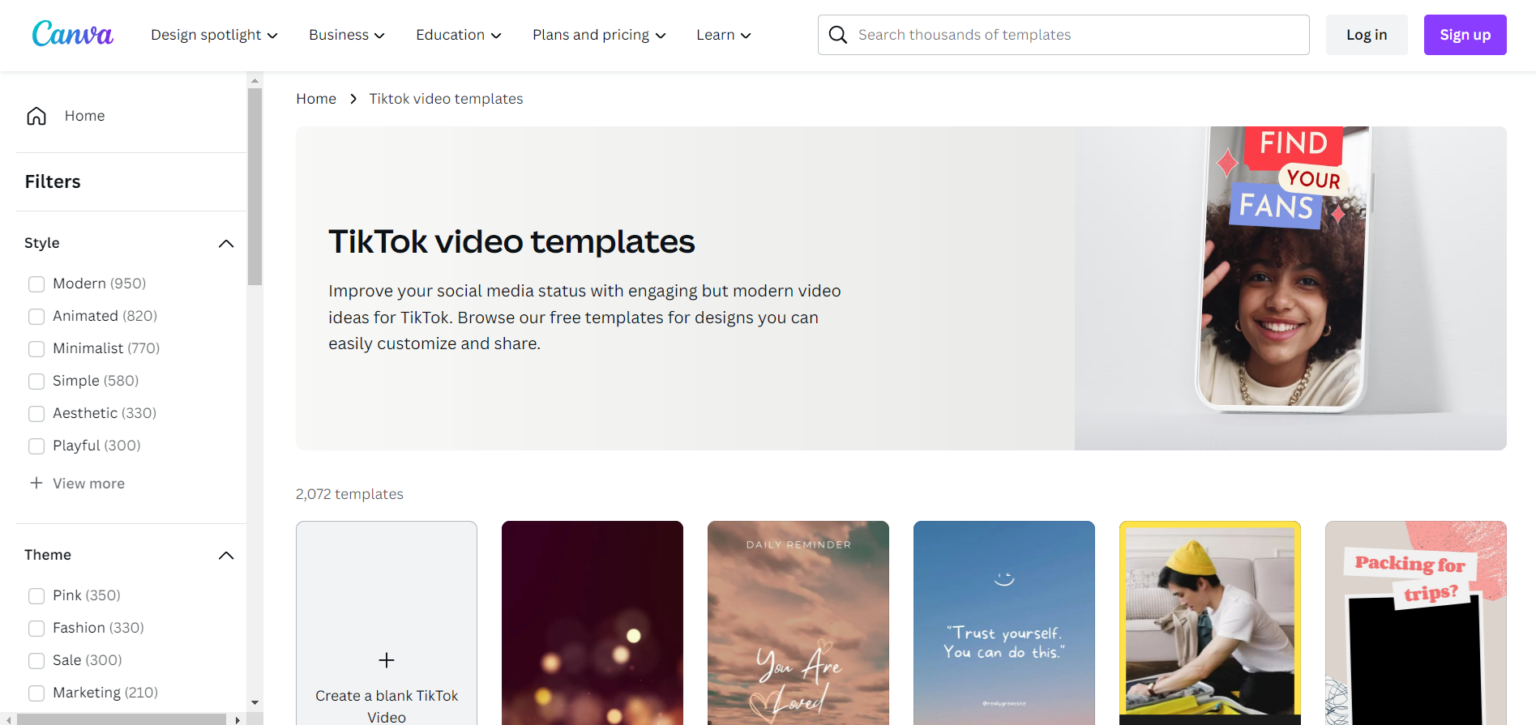Enable the Modern style filter
Image resolution: width=1536 pixels, height=725 pixels.
[x=36, y=283]
